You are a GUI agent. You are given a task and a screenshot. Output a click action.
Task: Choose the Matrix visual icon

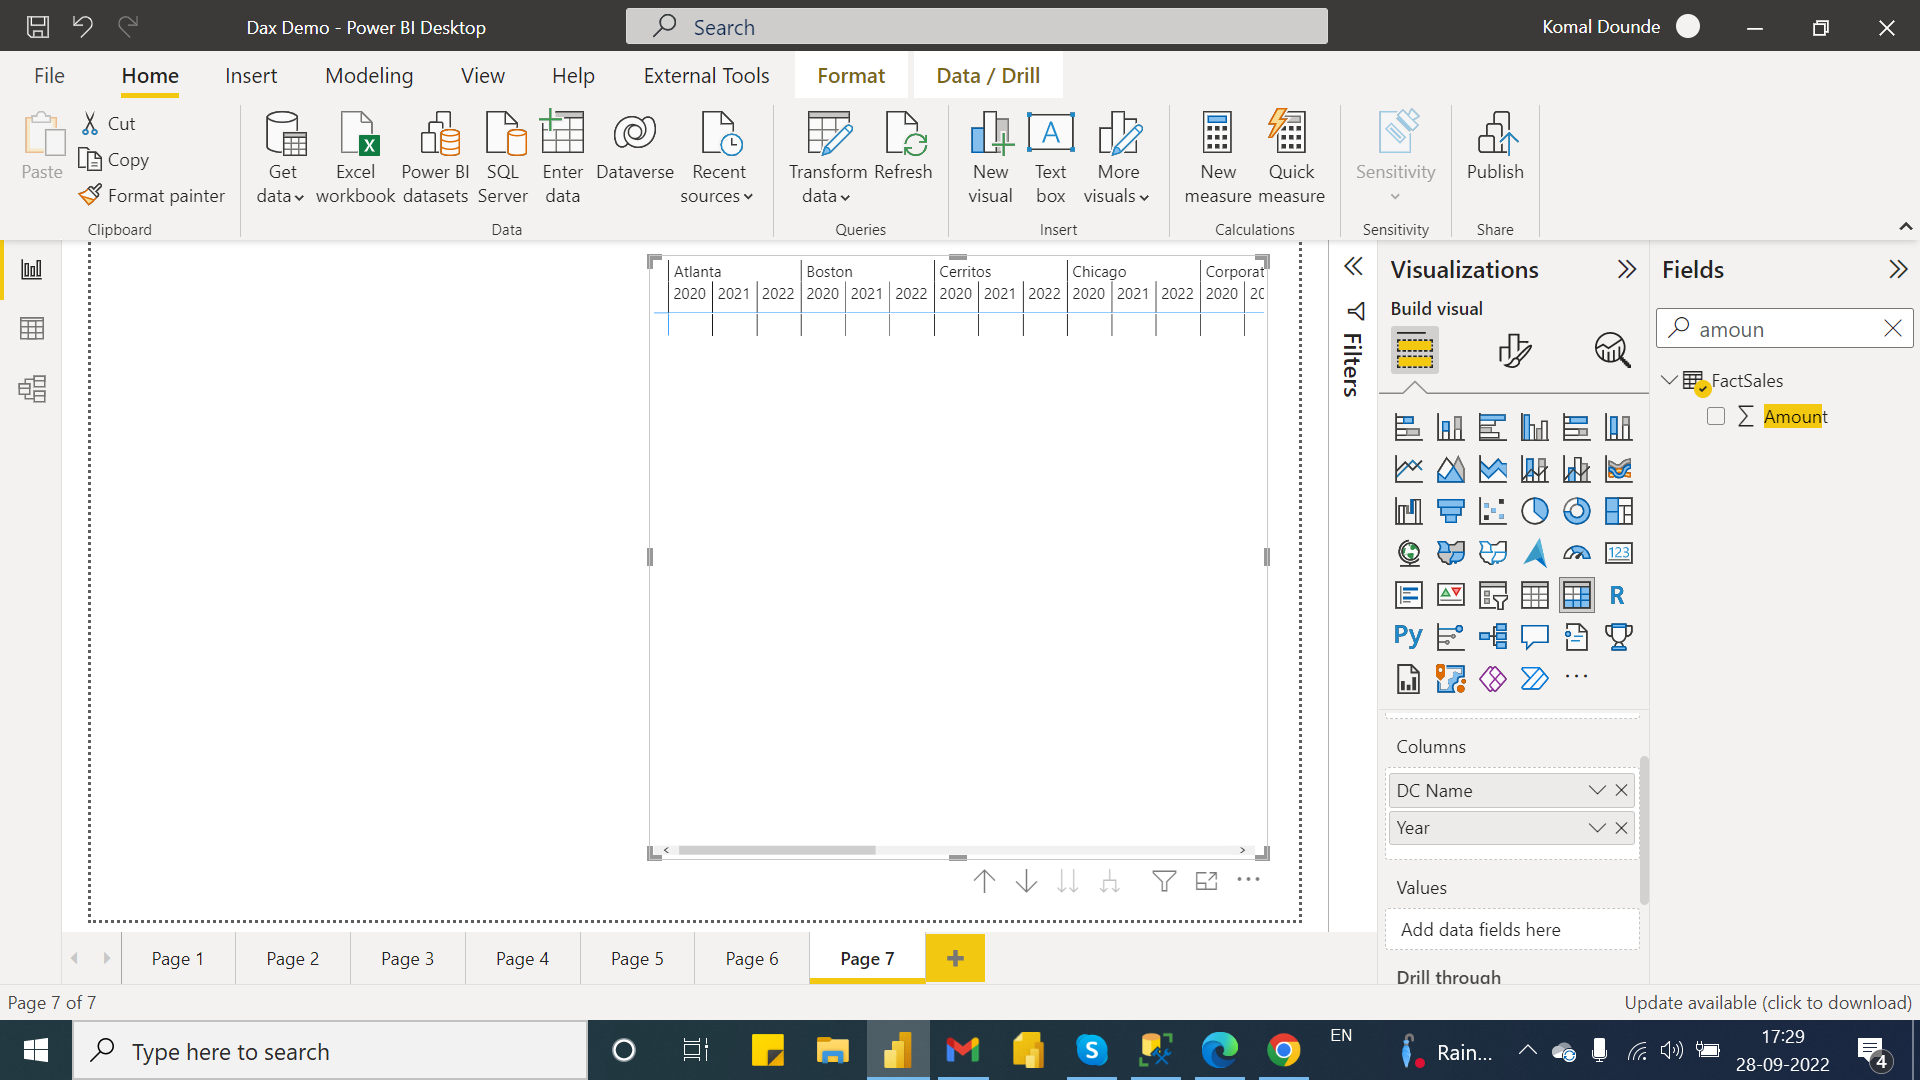pos(1576,595)
